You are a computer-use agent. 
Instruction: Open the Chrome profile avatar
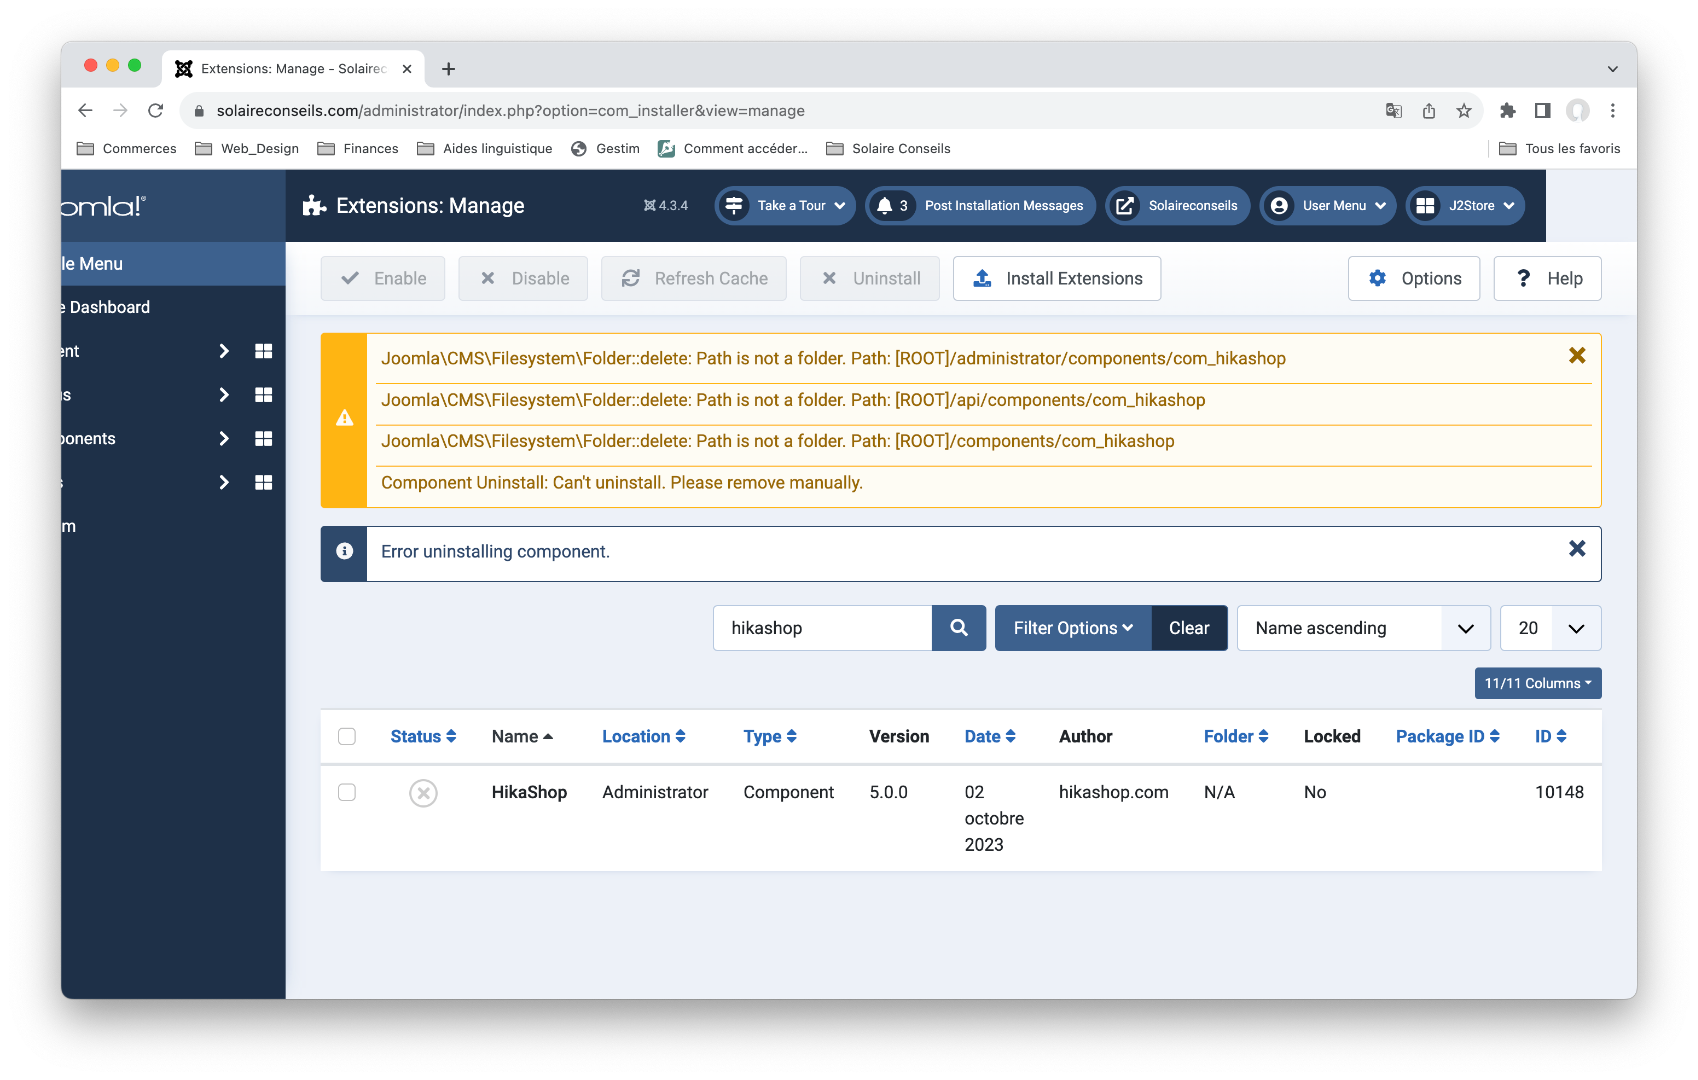click(x=1578, y=111)
